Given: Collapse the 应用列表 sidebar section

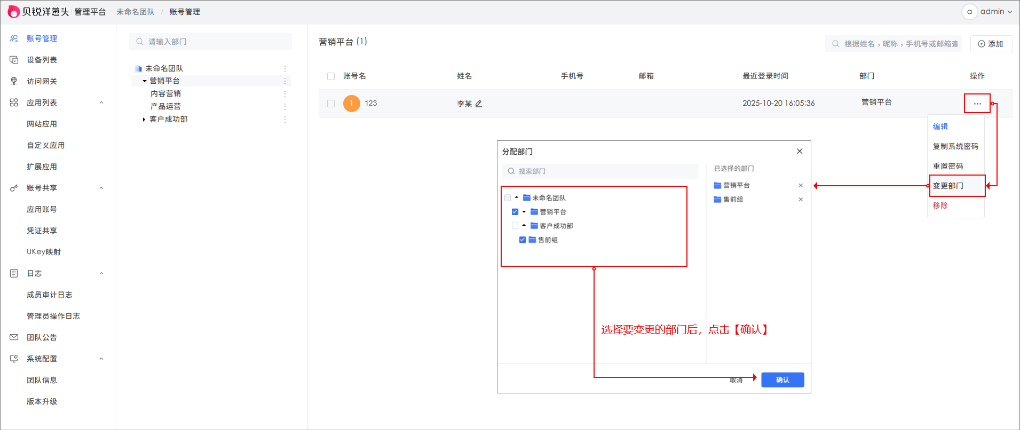Looking at the screenshot, I should click(x=102, y=103).
